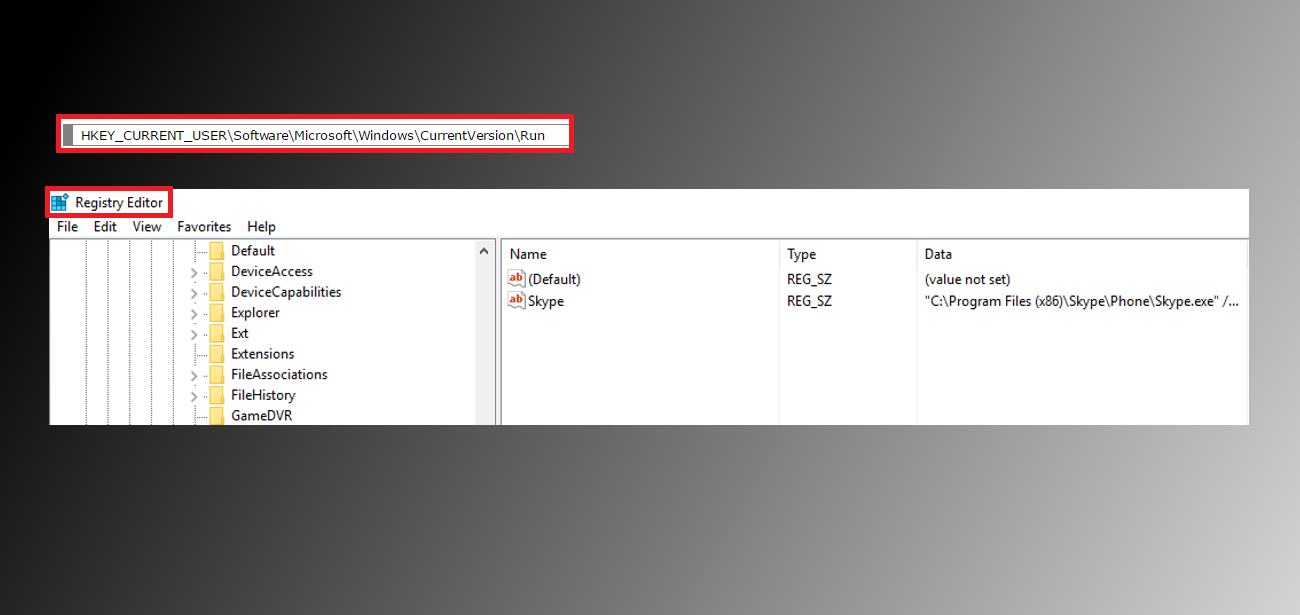Click the Registry Editor window title text
Viewport: 1300px width, 615px height.
(x=119, y=203)
